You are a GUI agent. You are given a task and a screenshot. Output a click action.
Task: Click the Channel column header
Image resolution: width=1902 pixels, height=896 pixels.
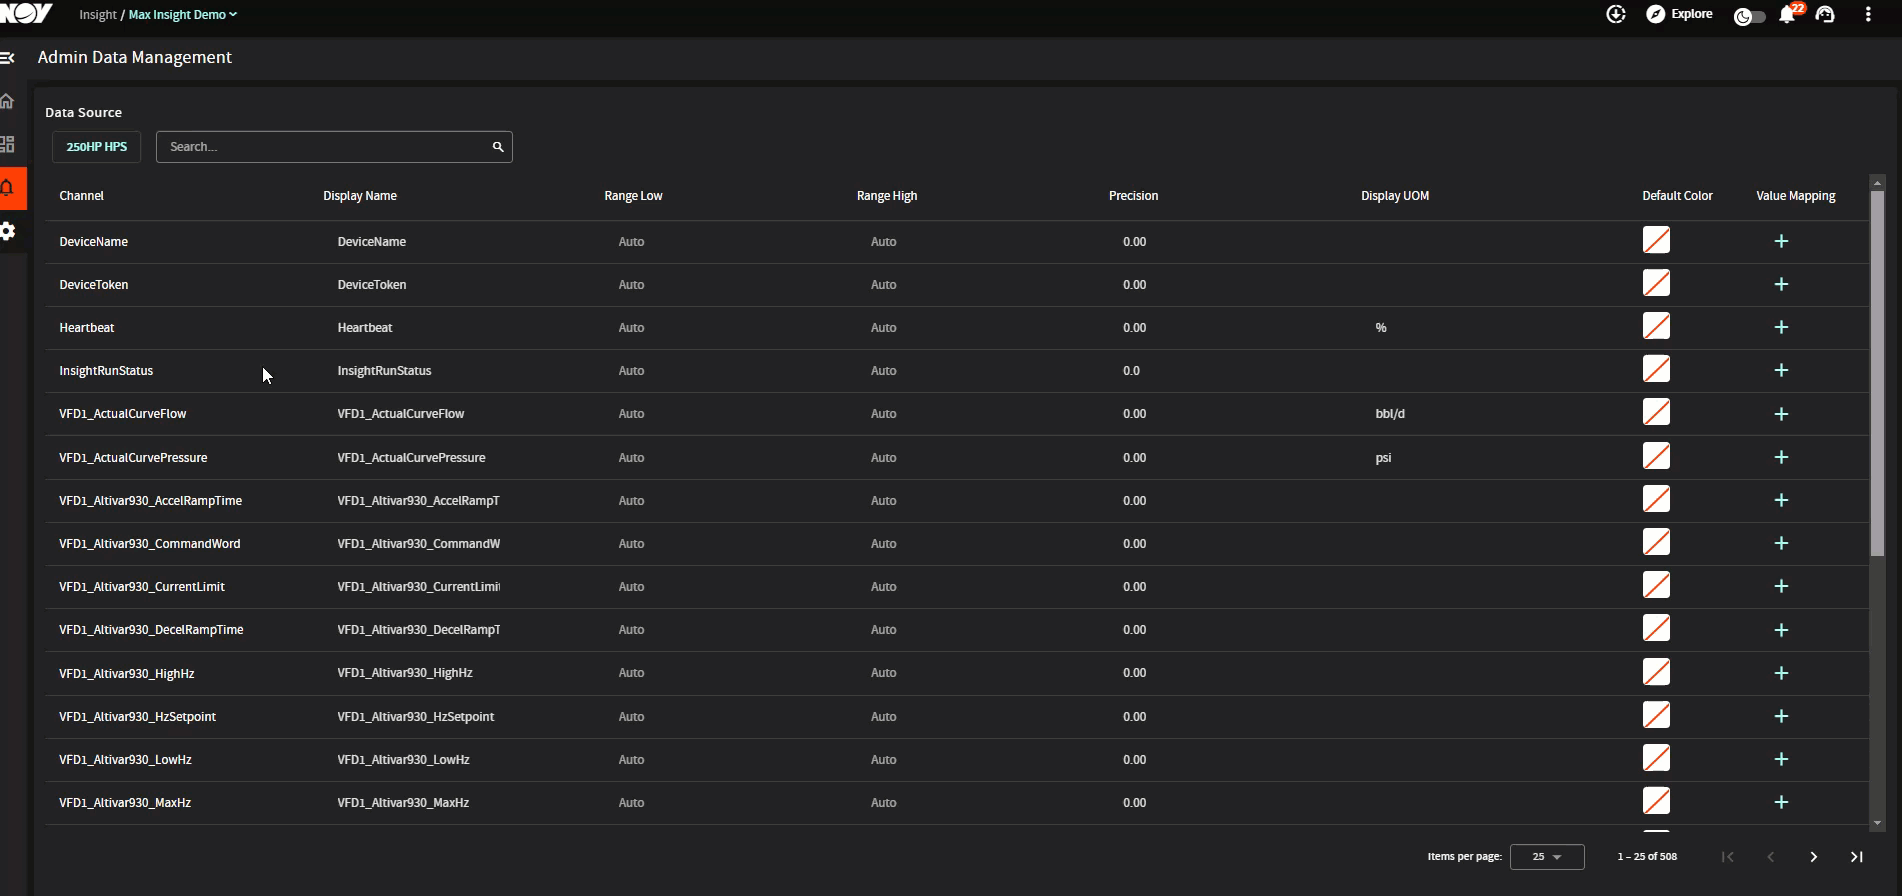pos(81,196)
